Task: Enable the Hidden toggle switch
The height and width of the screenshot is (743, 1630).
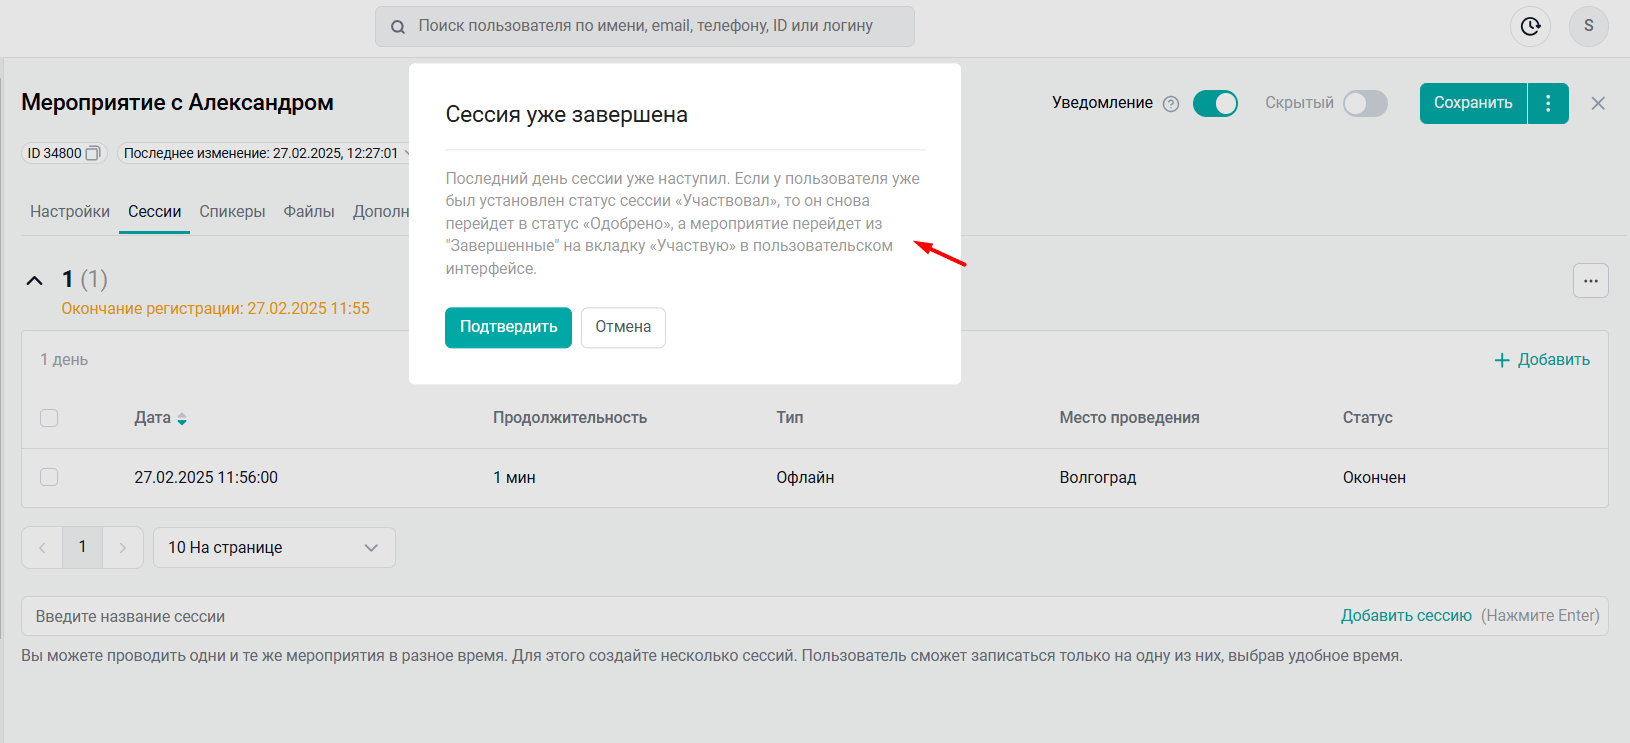Action: [x=1365, y=103]
